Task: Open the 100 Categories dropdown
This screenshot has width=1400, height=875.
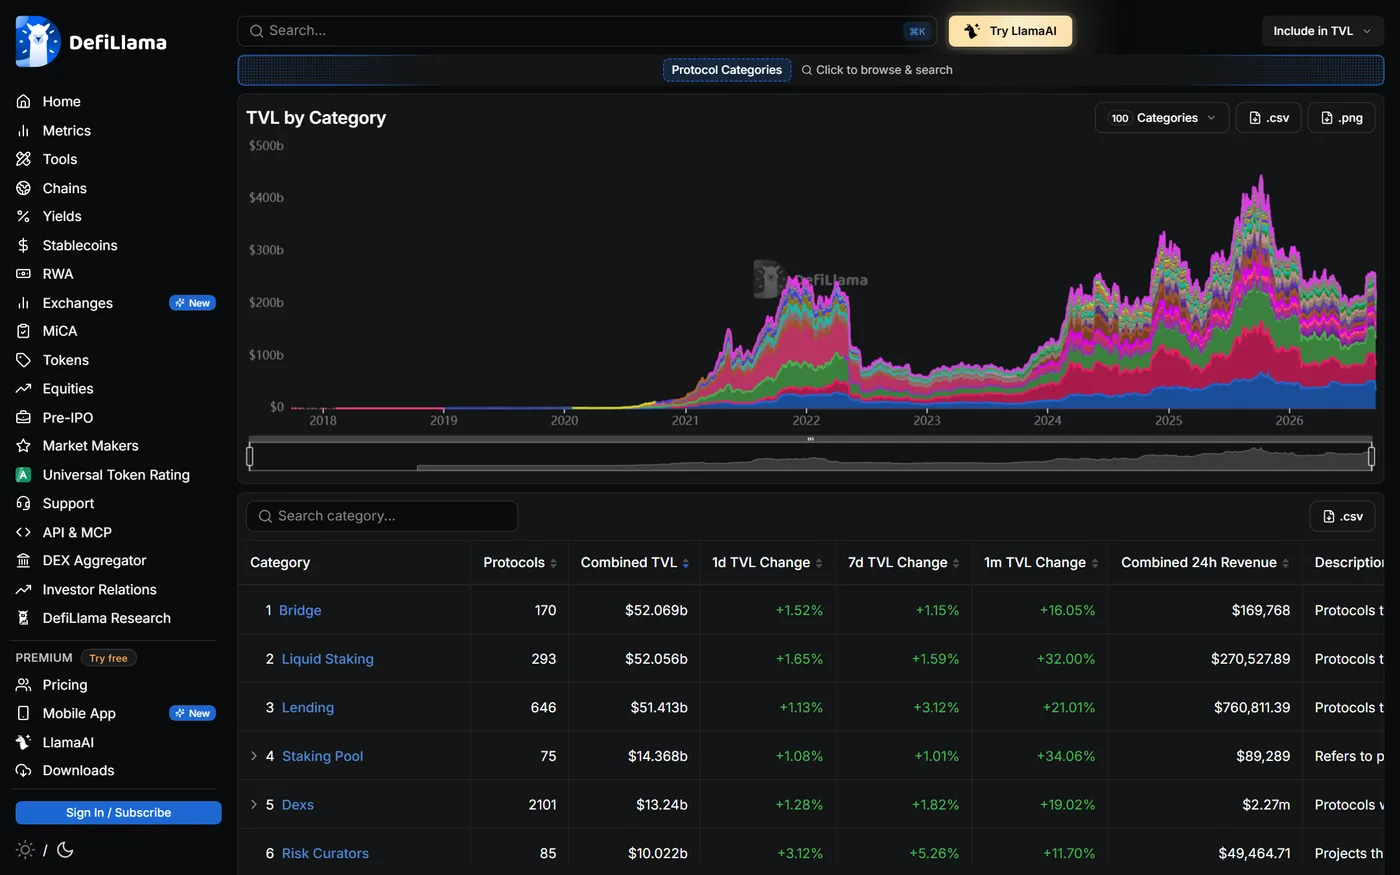Action: click(1162, 118)
